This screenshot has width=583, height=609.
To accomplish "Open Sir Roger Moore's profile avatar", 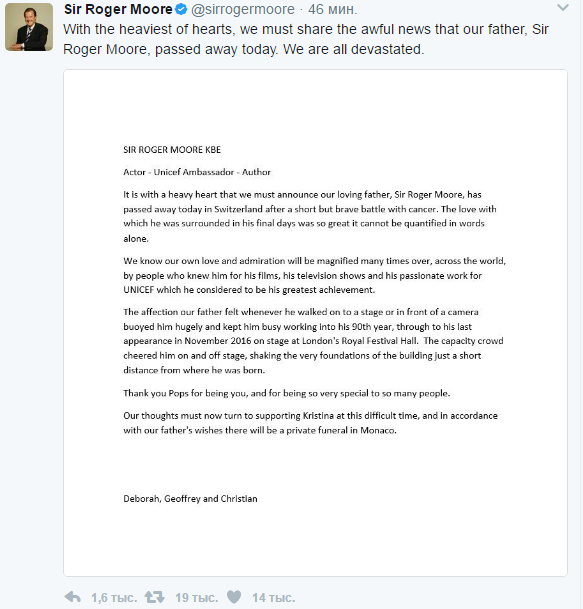I will (29, 27).
